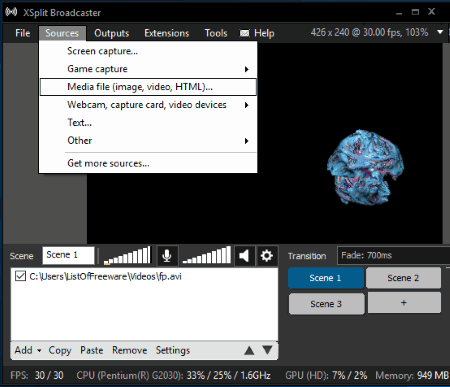Screen dimensions: 450x387
Task: Adjust the speaker volume level bars
Action: [x=207, y=256]
